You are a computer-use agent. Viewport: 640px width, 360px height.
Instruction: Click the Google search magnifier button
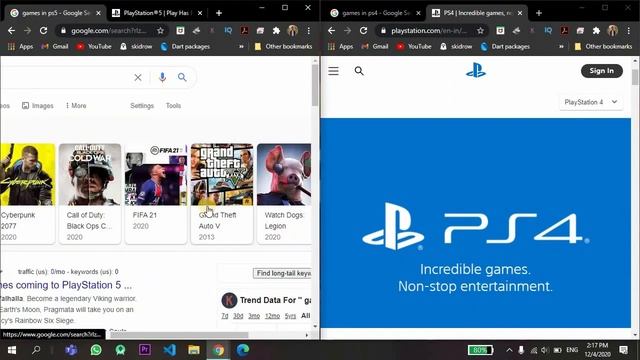click(182, 78)
